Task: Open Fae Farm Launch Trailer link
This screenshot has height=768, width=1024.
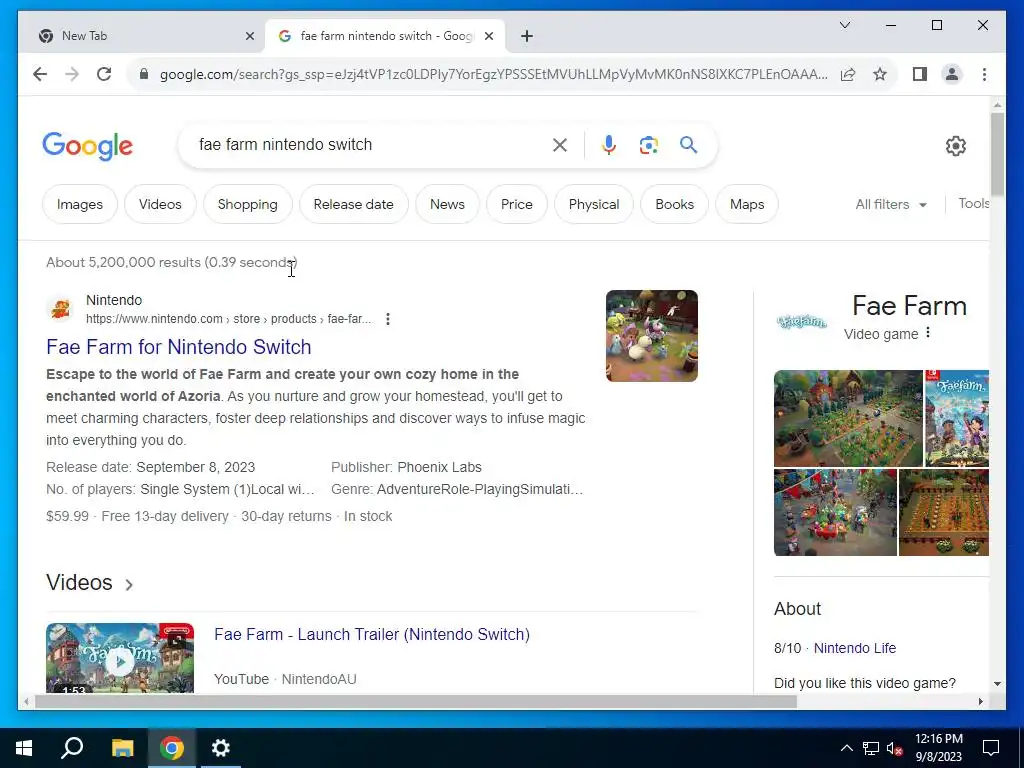Action: coord(372,634)
